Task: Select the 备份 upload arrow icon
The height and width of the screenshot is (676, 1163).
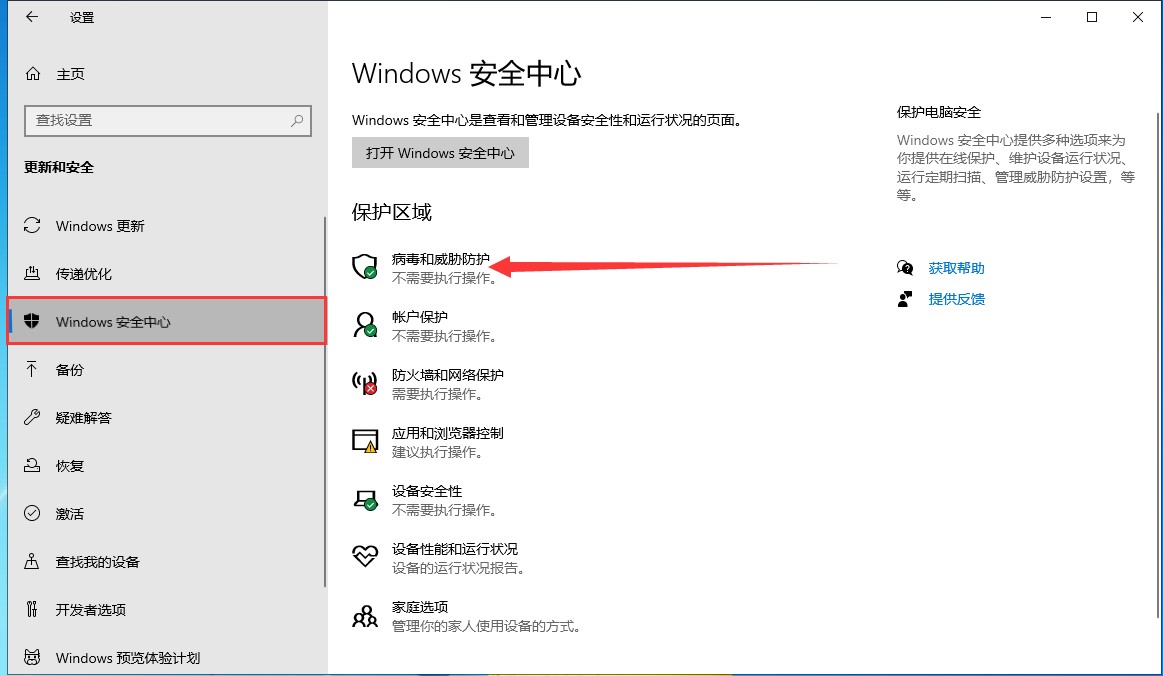Action: tap(32, 369)
